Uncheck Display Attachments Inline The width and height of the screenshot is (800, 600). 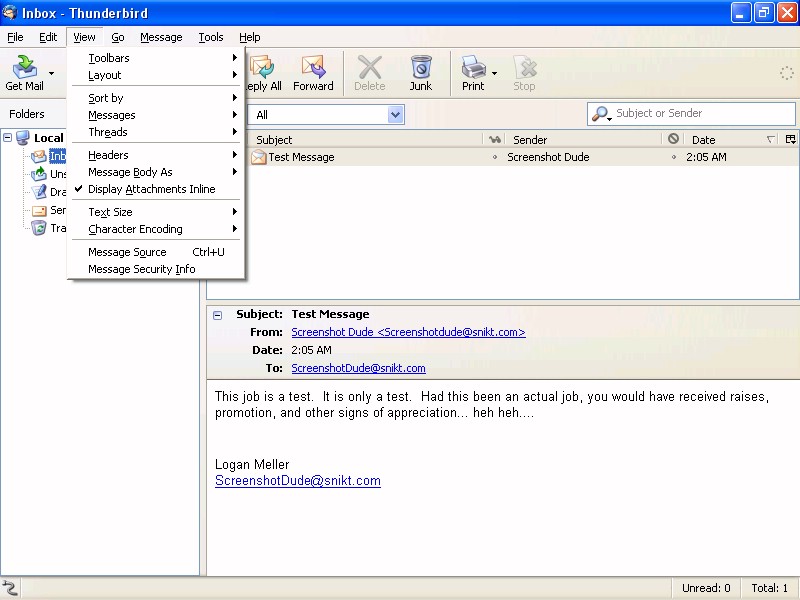pos(156,189)
